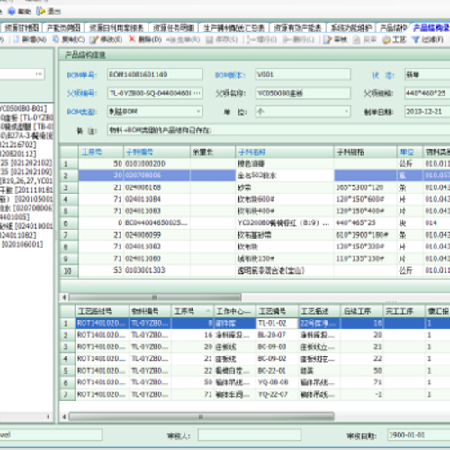Select materials row 6 starting BC044004650025

[255, 223]
